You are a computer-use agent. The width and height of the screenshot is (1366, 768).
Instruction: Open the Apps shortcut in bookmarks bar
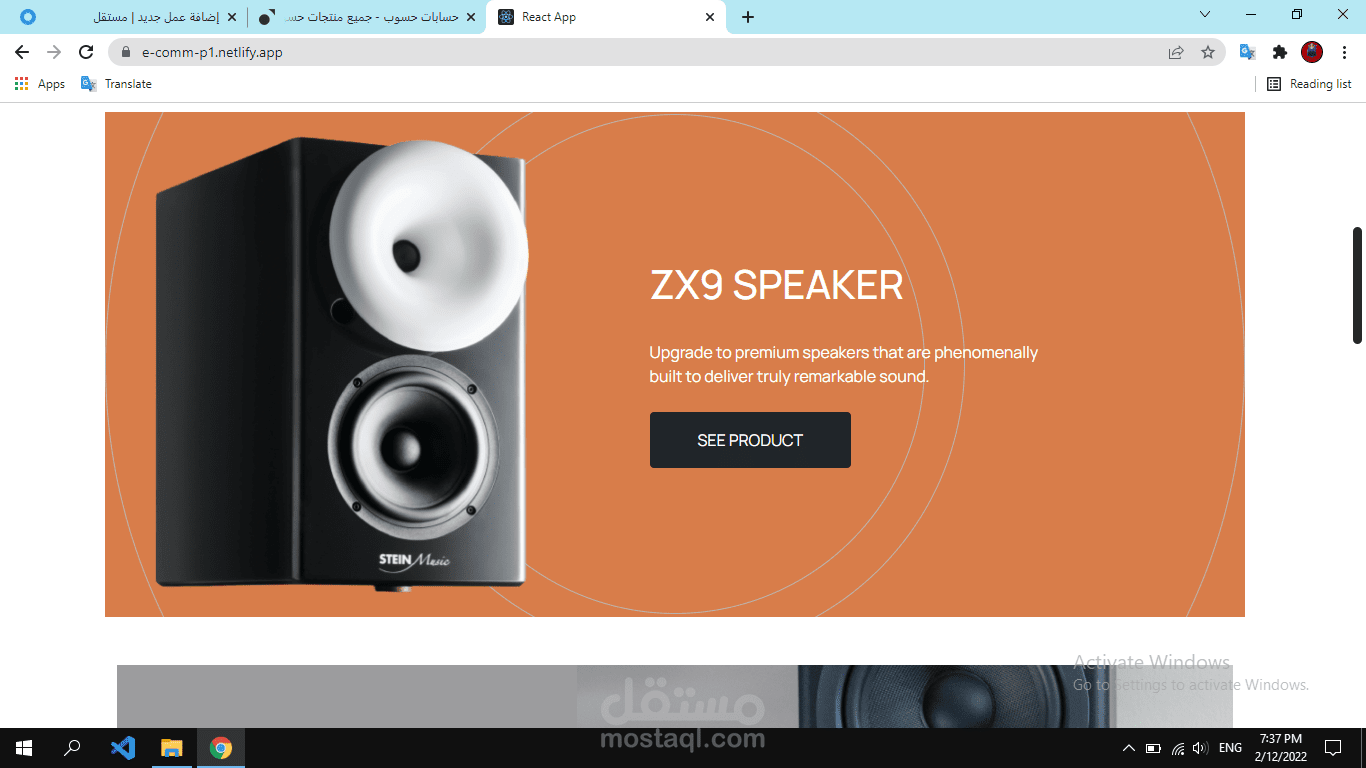tap(40, 84)
